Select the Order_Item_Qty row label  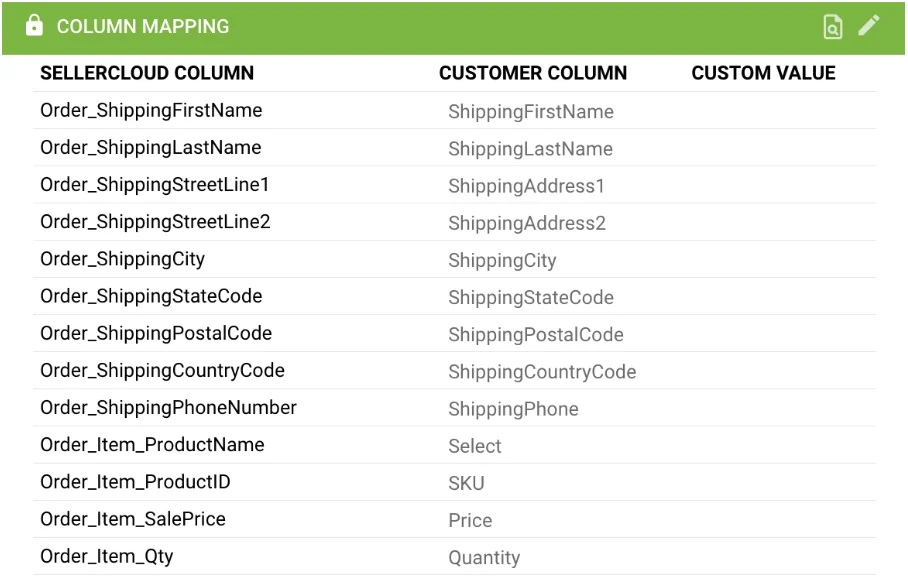tap(107, 556)
